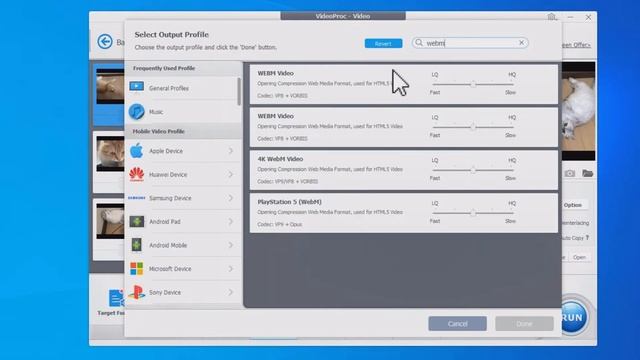Screen dimensions: 640x360
Task: Select Samsung Device category
Action: [x=183, y=198]
